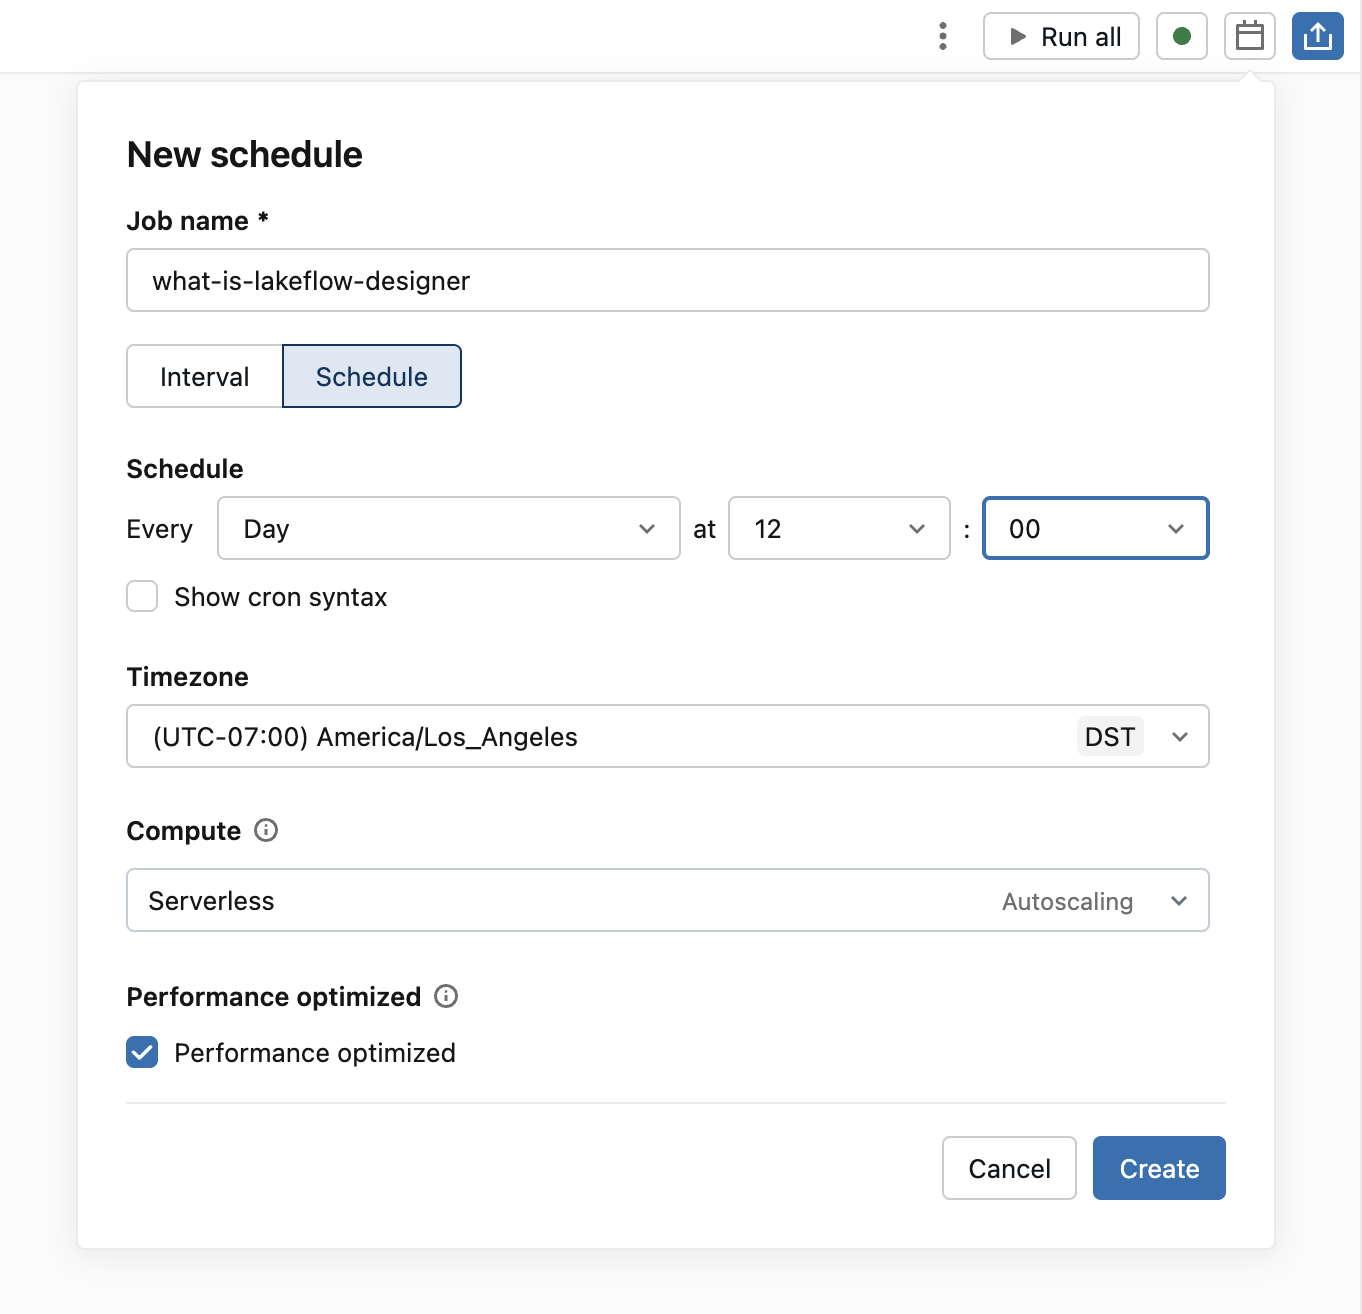The height and width of the screenshot is (1314, 1362).
Task: Click the Run all button
Action: pos(1061,37)
